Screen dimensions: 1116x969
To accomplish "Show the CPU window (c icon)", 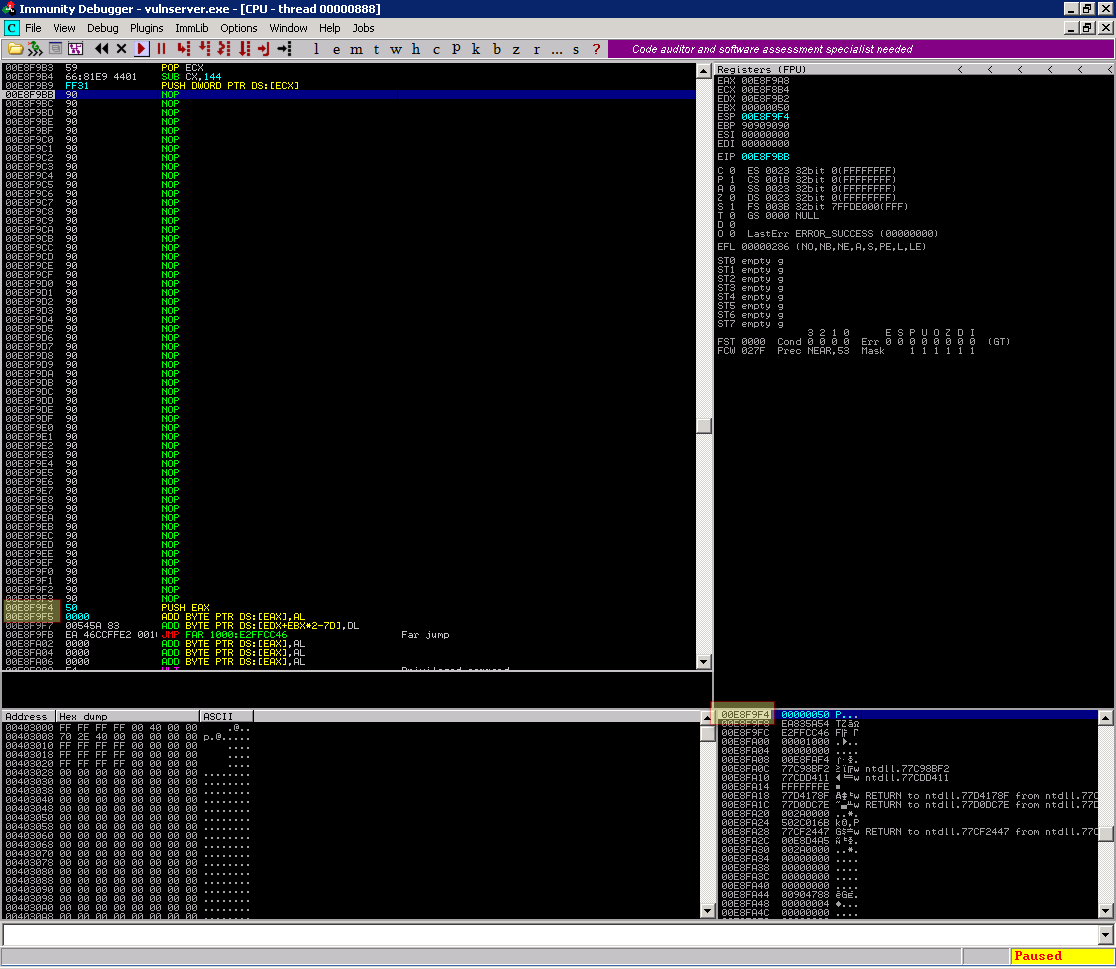I will tap(436, 49).
